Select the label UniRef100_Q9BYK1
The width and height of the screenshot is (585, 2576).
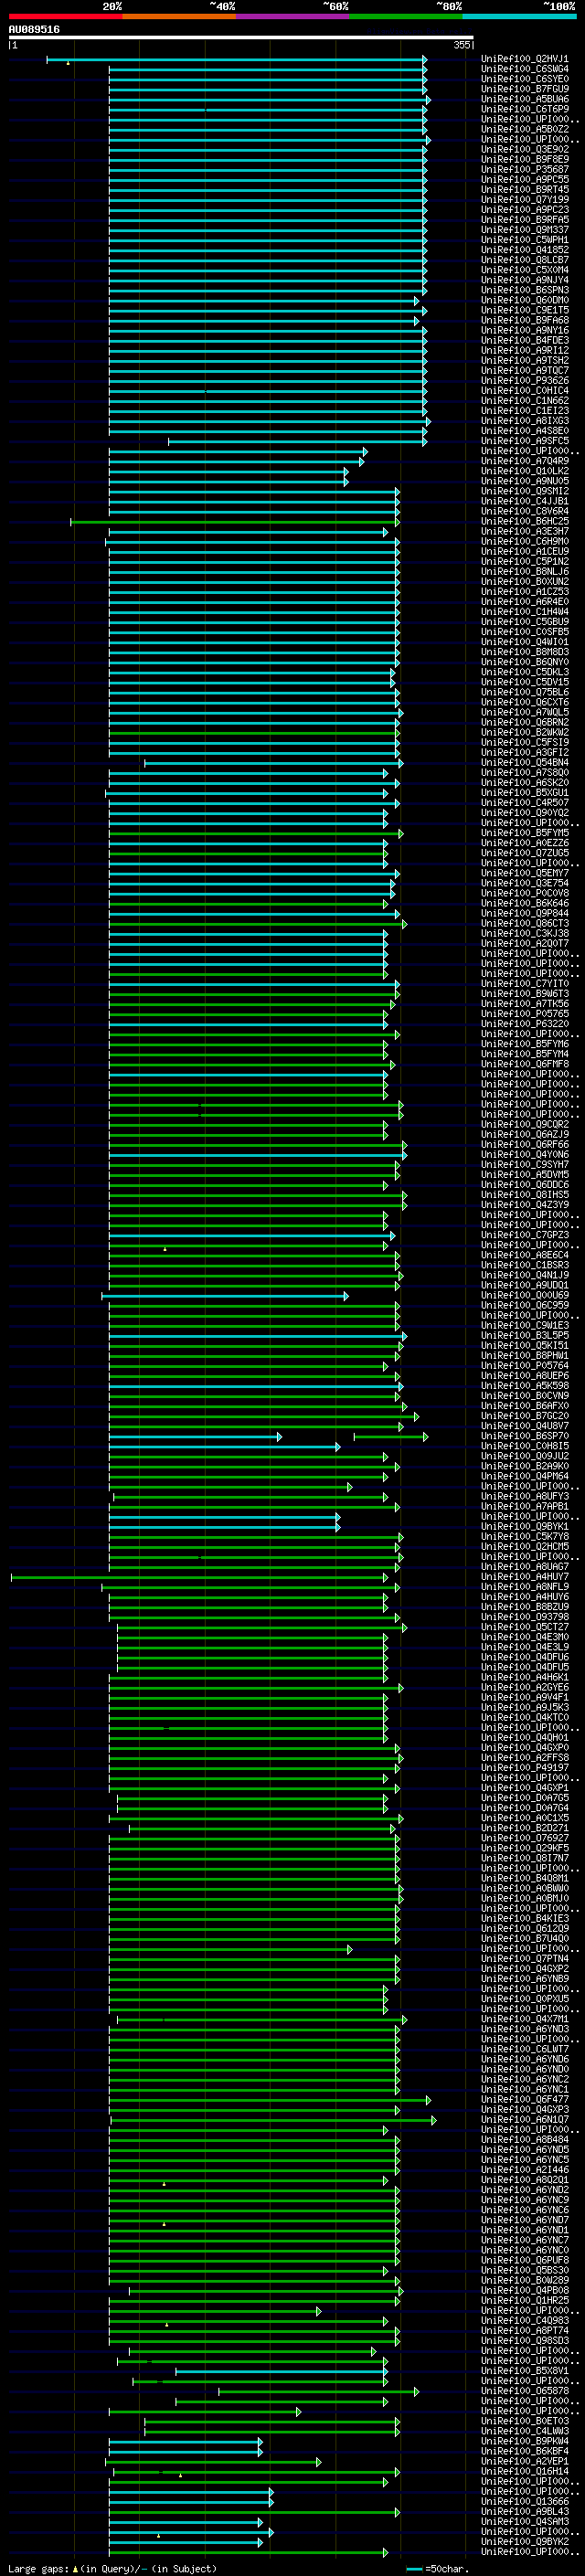tap(525, 1526)
